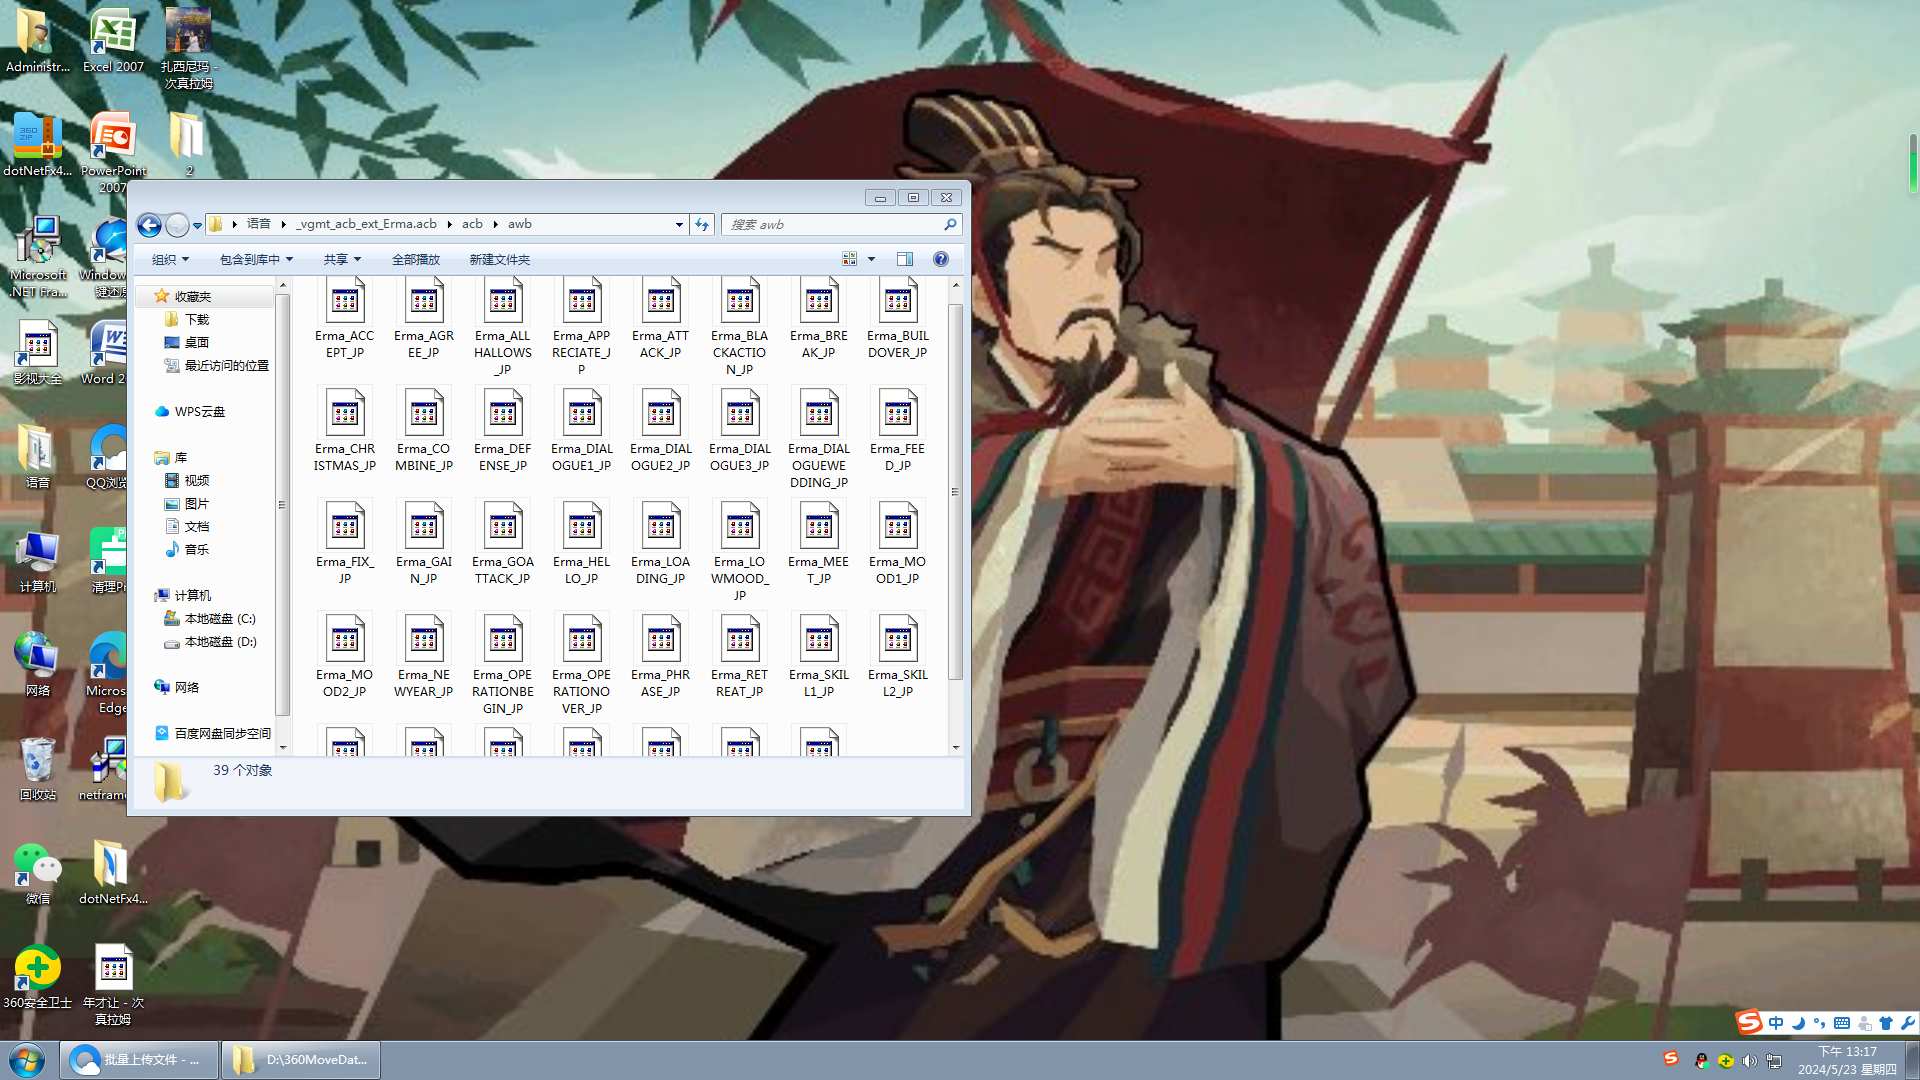Expand the breadcrumb arrow after 语音
The width and height of the screenshot is (1920, 1080).
(284, 224)
